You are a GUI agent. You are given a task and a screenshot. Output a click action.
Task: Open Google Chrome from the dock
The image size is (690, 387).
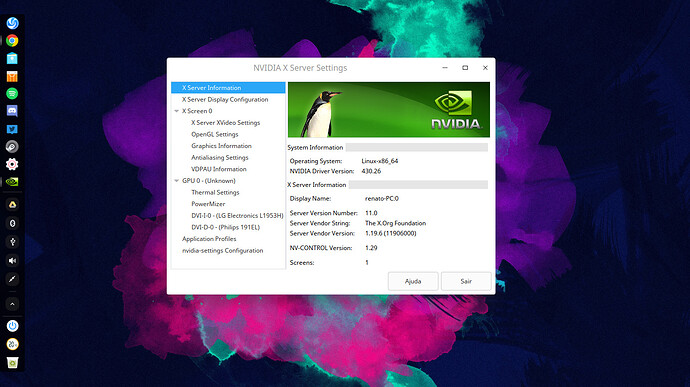(x=12, y=41)
